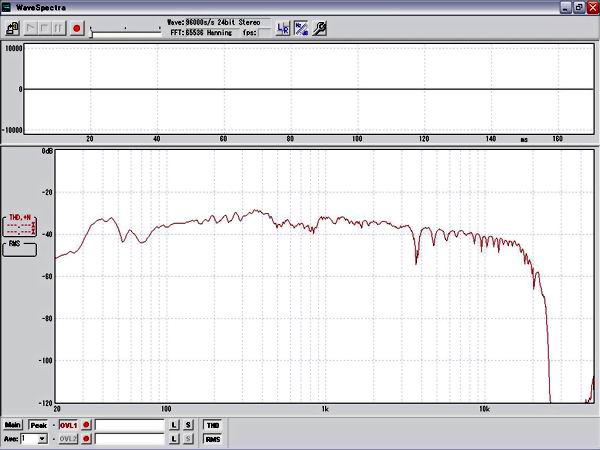Click the OVL1 overlay text field

click(129, 425)
